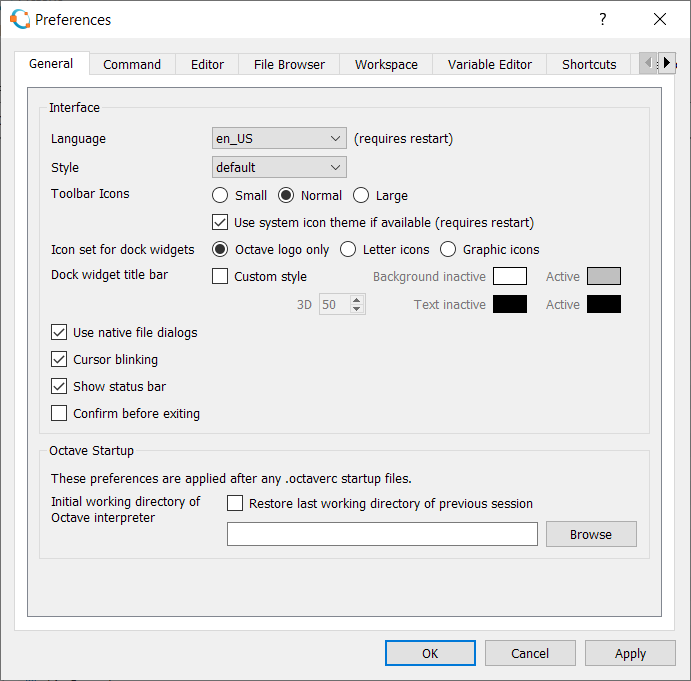Screen dimensions: 691x681
Task: Click Text inactive black color swatch
Action: (510, 304)
